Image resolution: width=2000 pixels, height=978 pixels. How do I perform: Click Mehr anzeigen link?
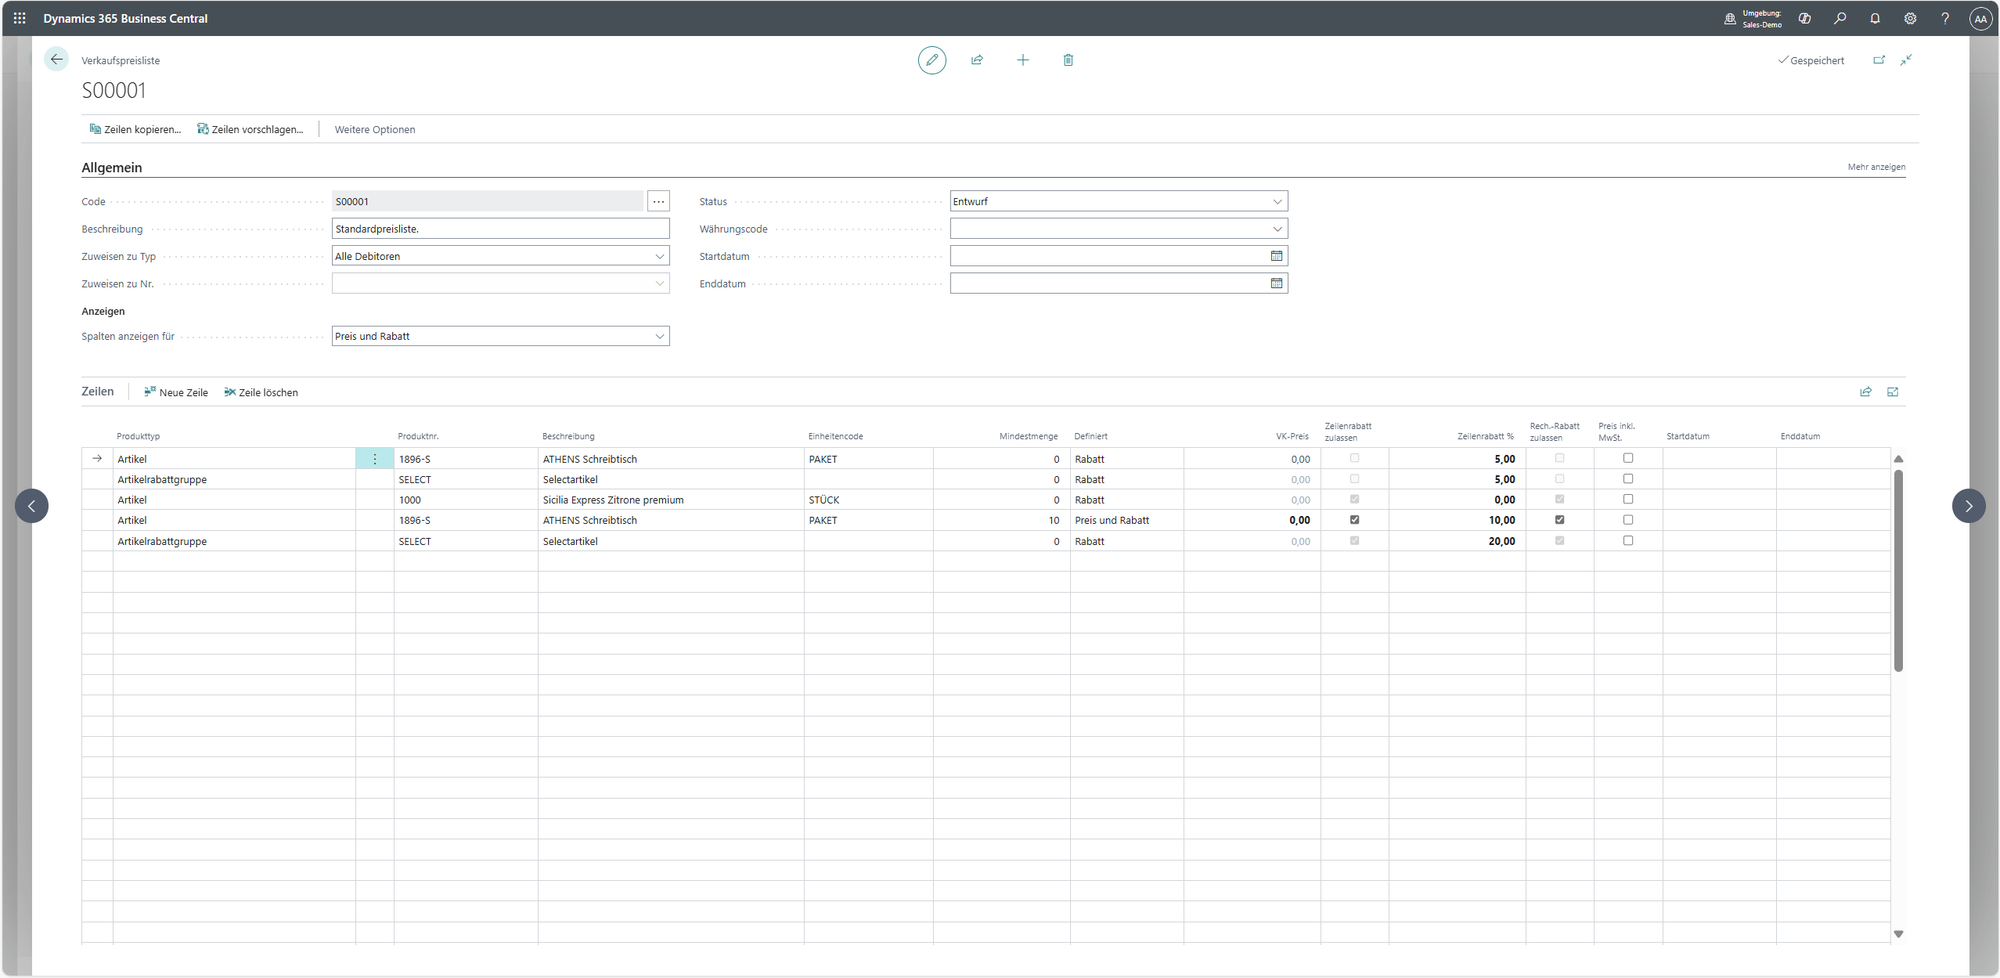[1876, 167]
